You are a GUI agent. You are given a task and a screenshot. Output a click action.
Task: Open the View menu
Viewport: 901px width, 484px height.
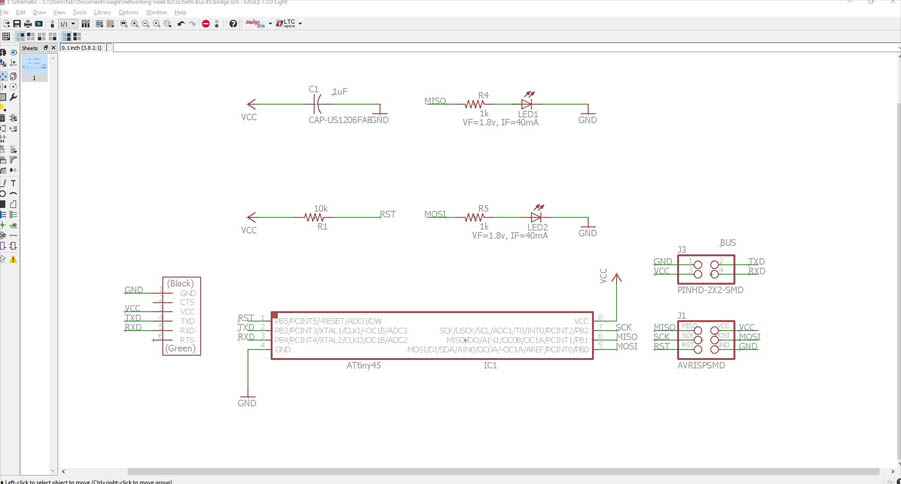(59, 12)
